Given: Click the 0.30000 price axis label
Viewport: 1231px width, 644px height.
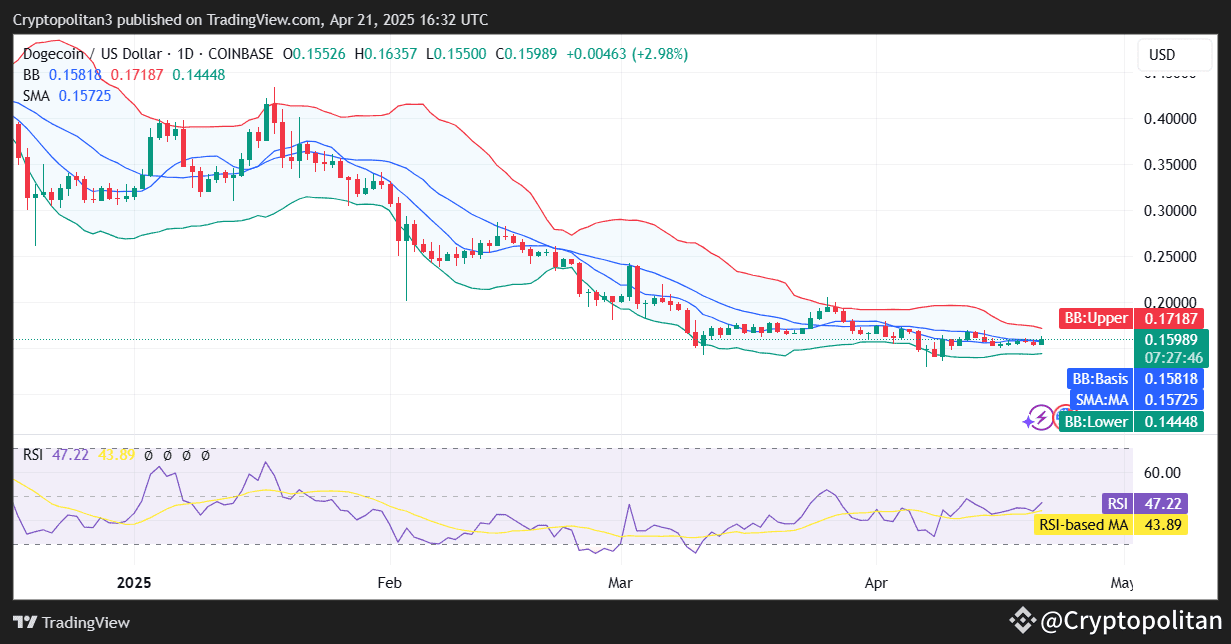Looking at the screenshot, I should pyautogui.click(x=1168, y=211).
